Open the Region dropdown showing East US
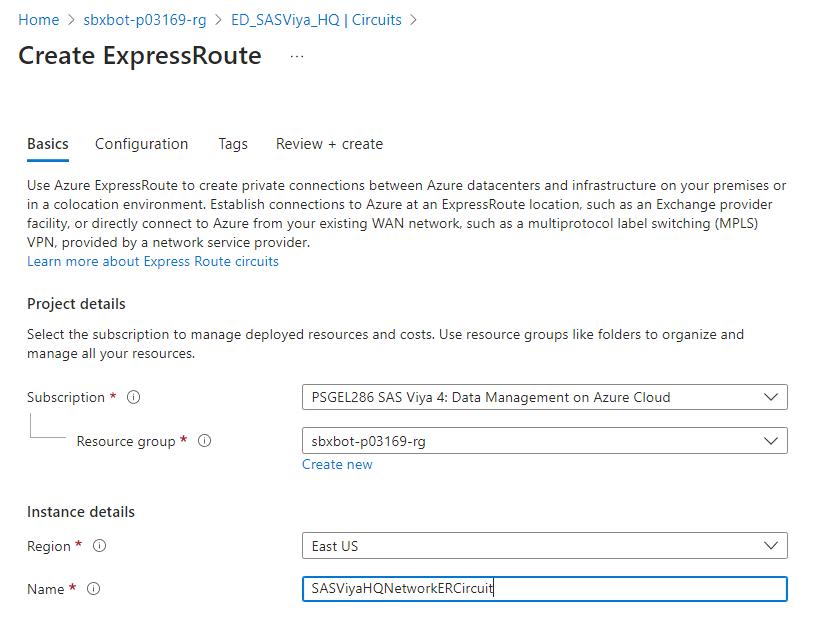Screen dimensions: 831x628 click(544, 546)
